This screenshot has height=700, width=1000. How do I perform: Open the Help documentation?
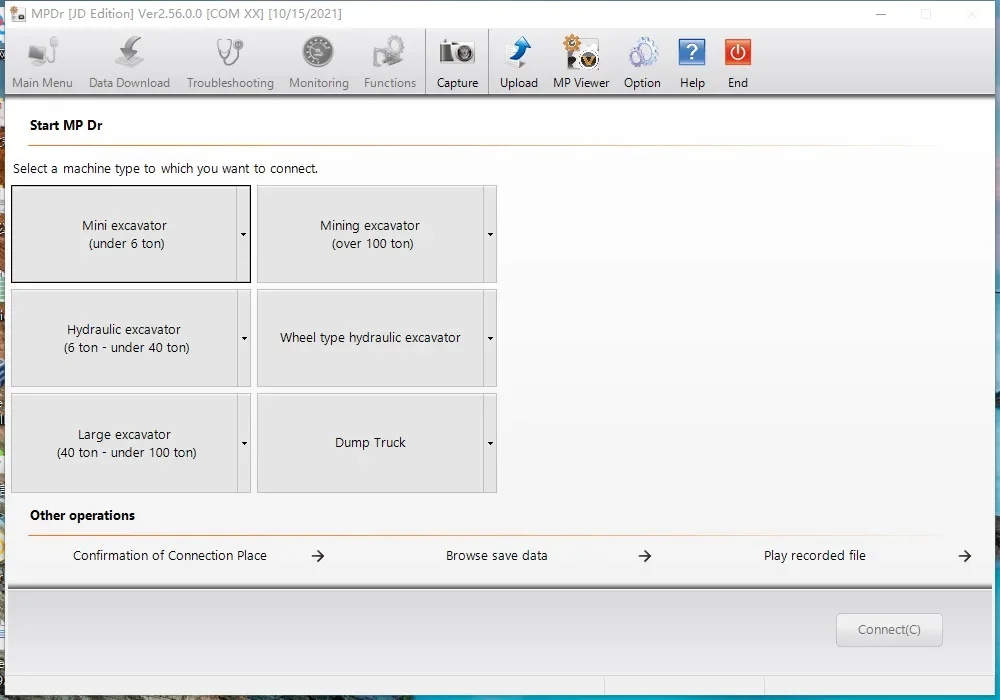[x=692, y=60]
